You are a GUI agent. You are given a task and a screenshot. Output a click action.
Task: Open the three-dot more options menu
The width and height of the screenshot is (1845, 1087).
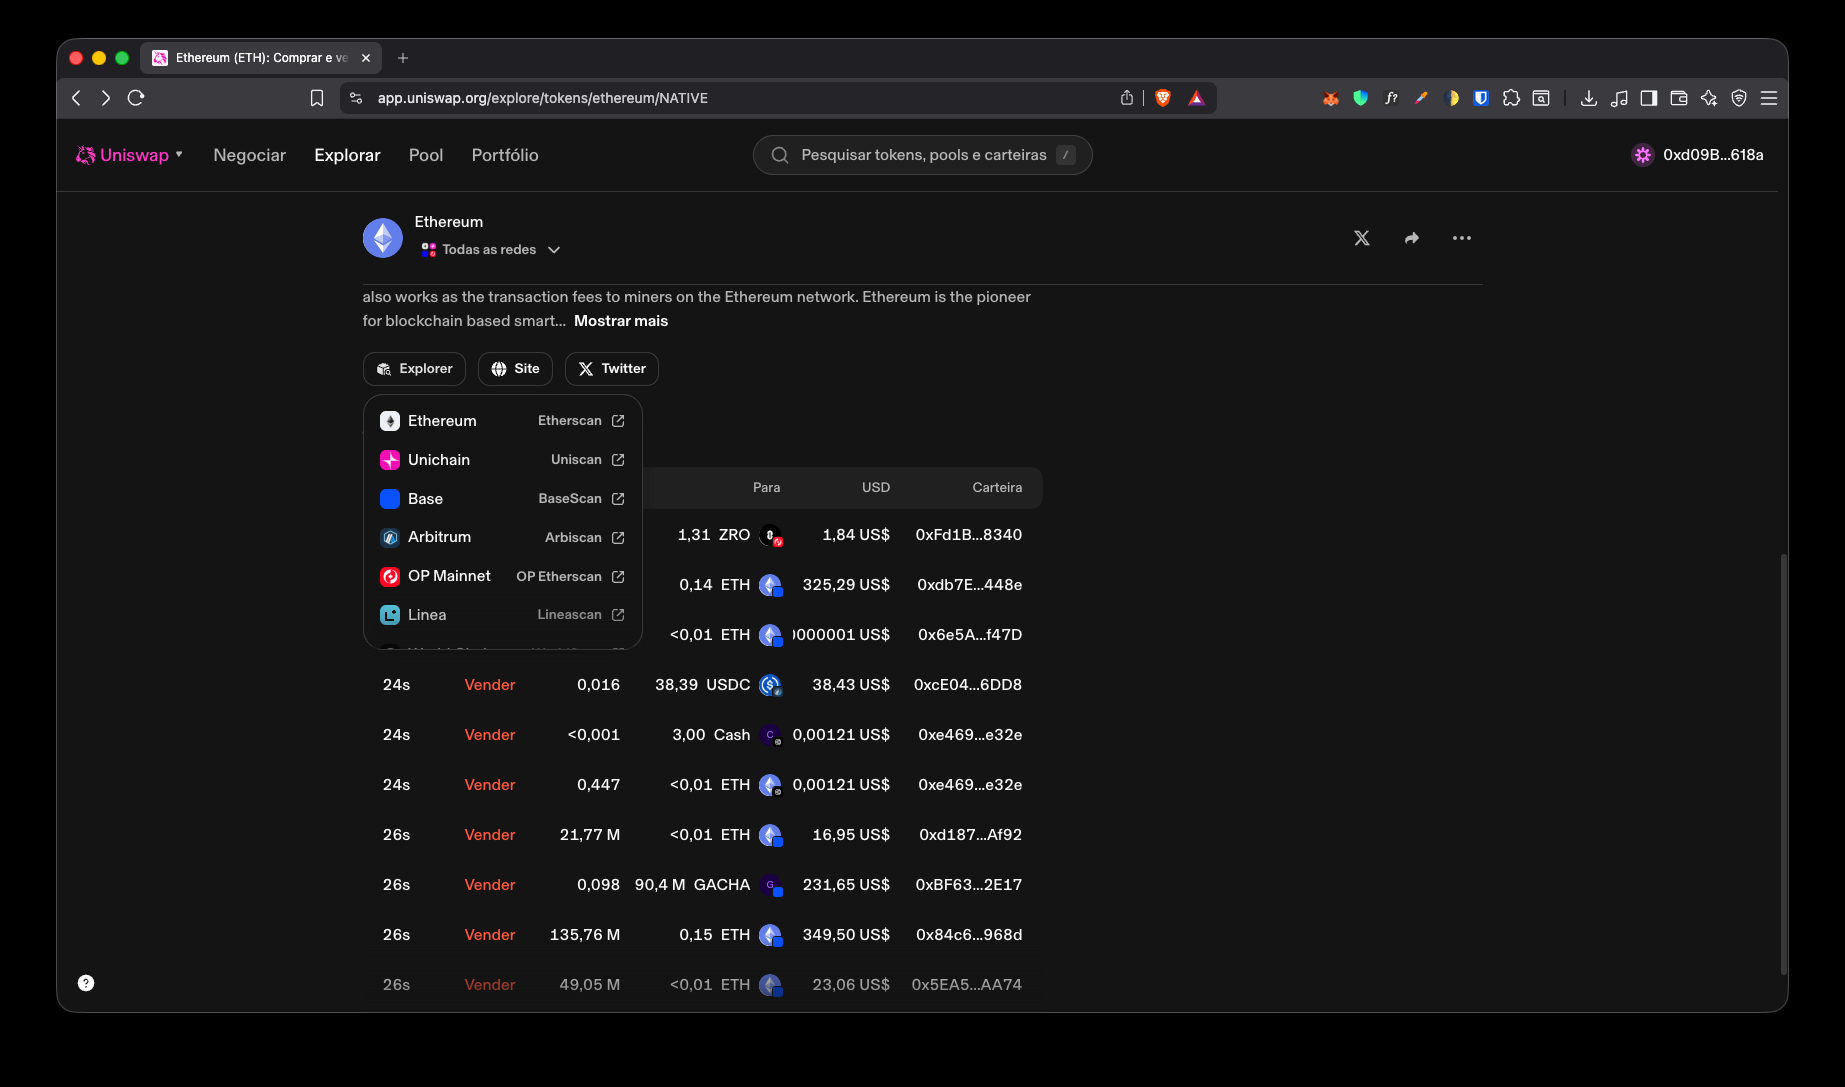[x=1462, y=238]
